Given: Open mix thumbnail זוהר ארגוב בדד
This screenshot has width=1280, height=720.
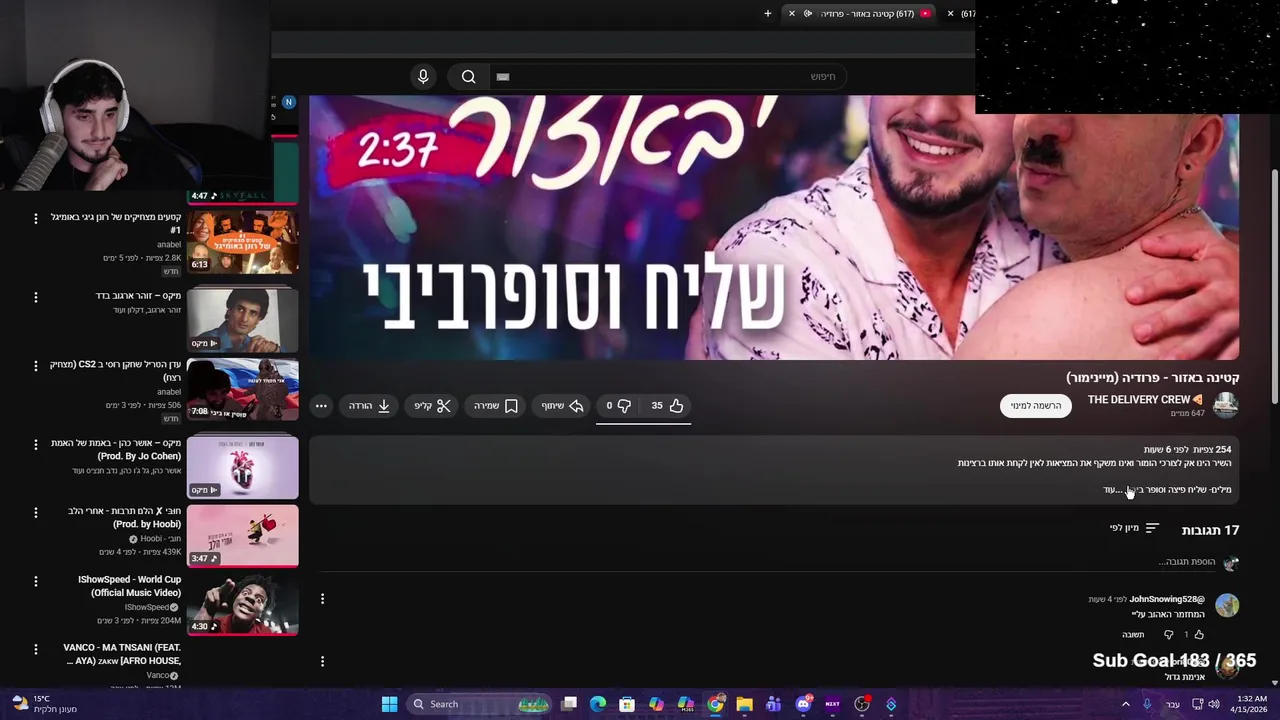Looking at the screenshot, I should coord(242,320).
